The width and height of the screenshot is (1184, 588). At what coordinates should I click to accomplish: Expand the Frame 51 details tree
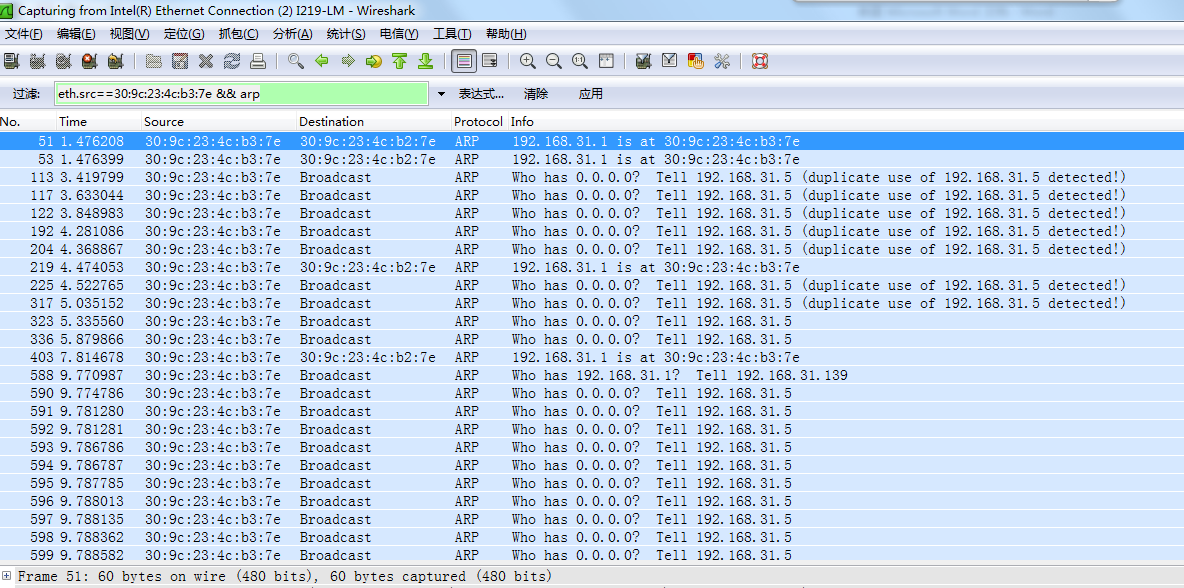tap(7, 576)
